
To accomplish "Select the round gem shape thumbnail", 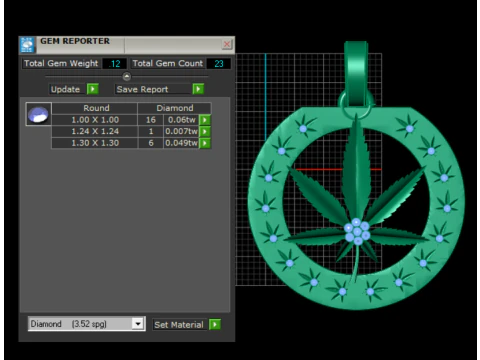I will (39, 114).
